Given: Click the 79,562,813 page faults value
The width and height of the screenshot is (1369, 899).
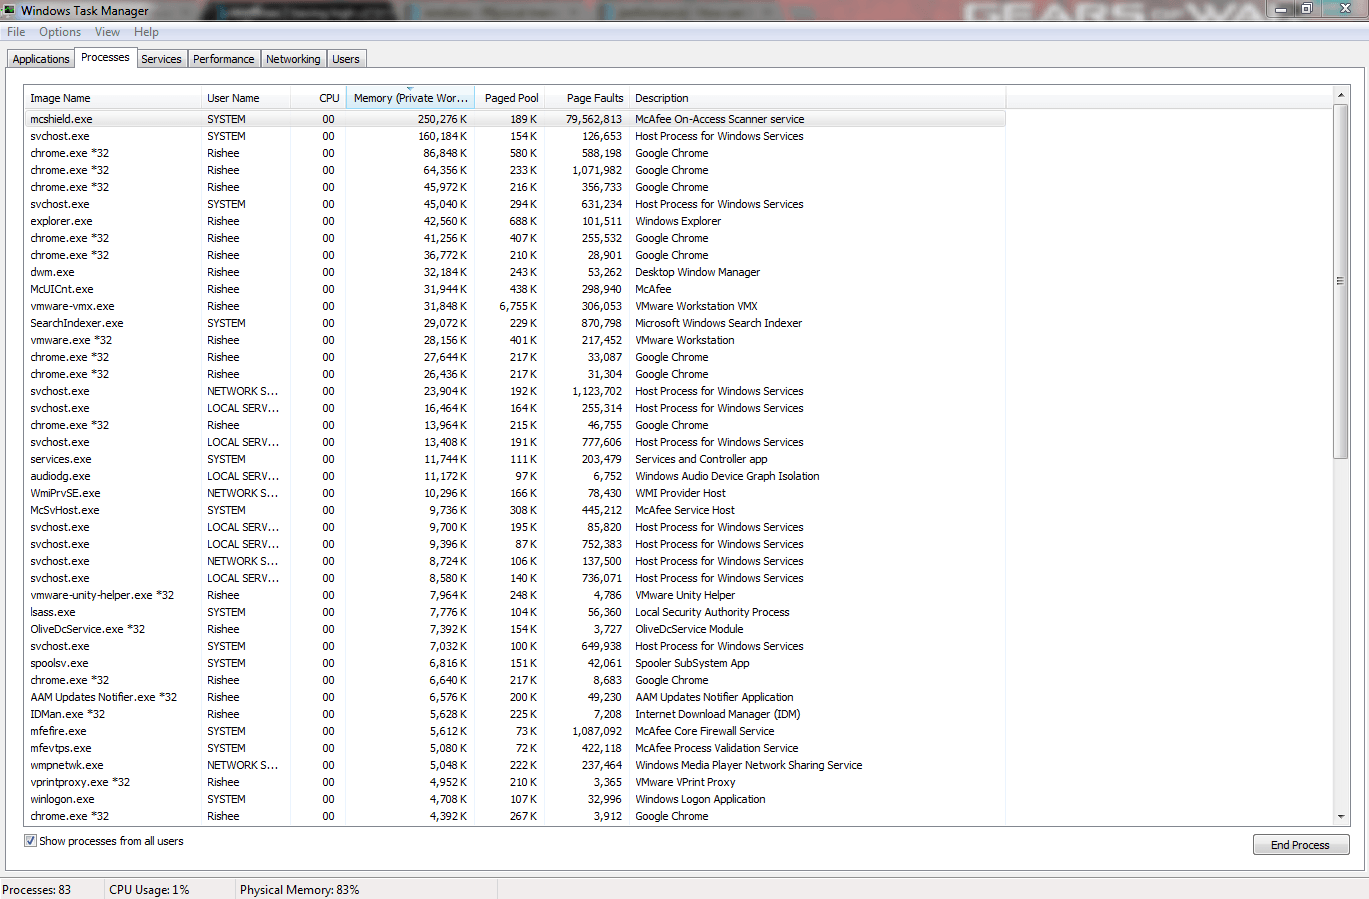Looking at the screenshot, I should [x=594, y=119].
